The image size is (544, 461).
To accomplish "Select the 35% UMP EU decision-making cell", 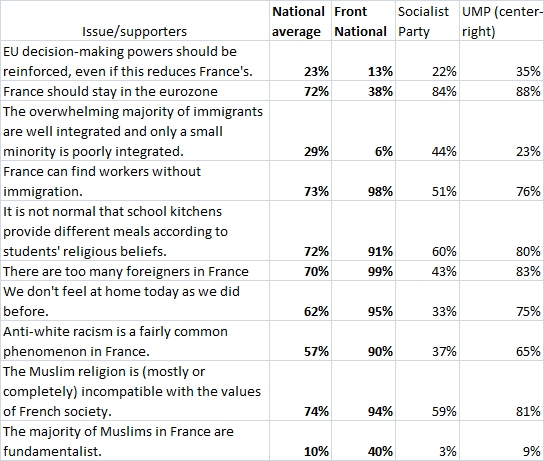I will coord(502,61).
